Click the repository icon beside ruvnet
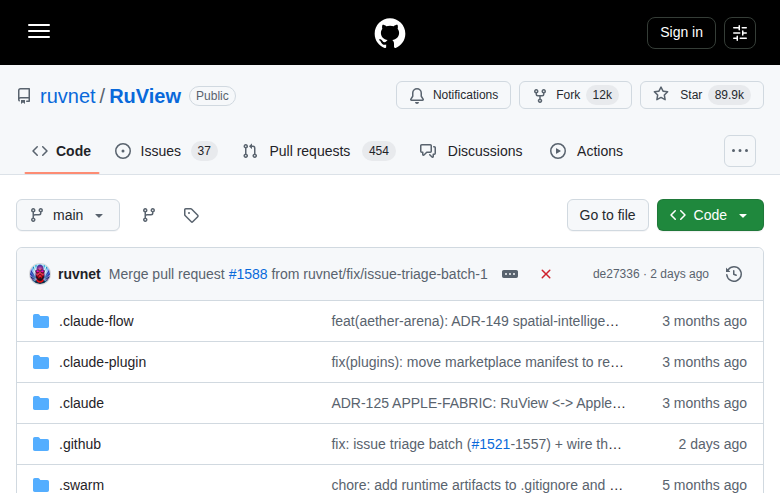Viewport: 780px width, 493px height. pyautogui.click(x=24, y=96)
